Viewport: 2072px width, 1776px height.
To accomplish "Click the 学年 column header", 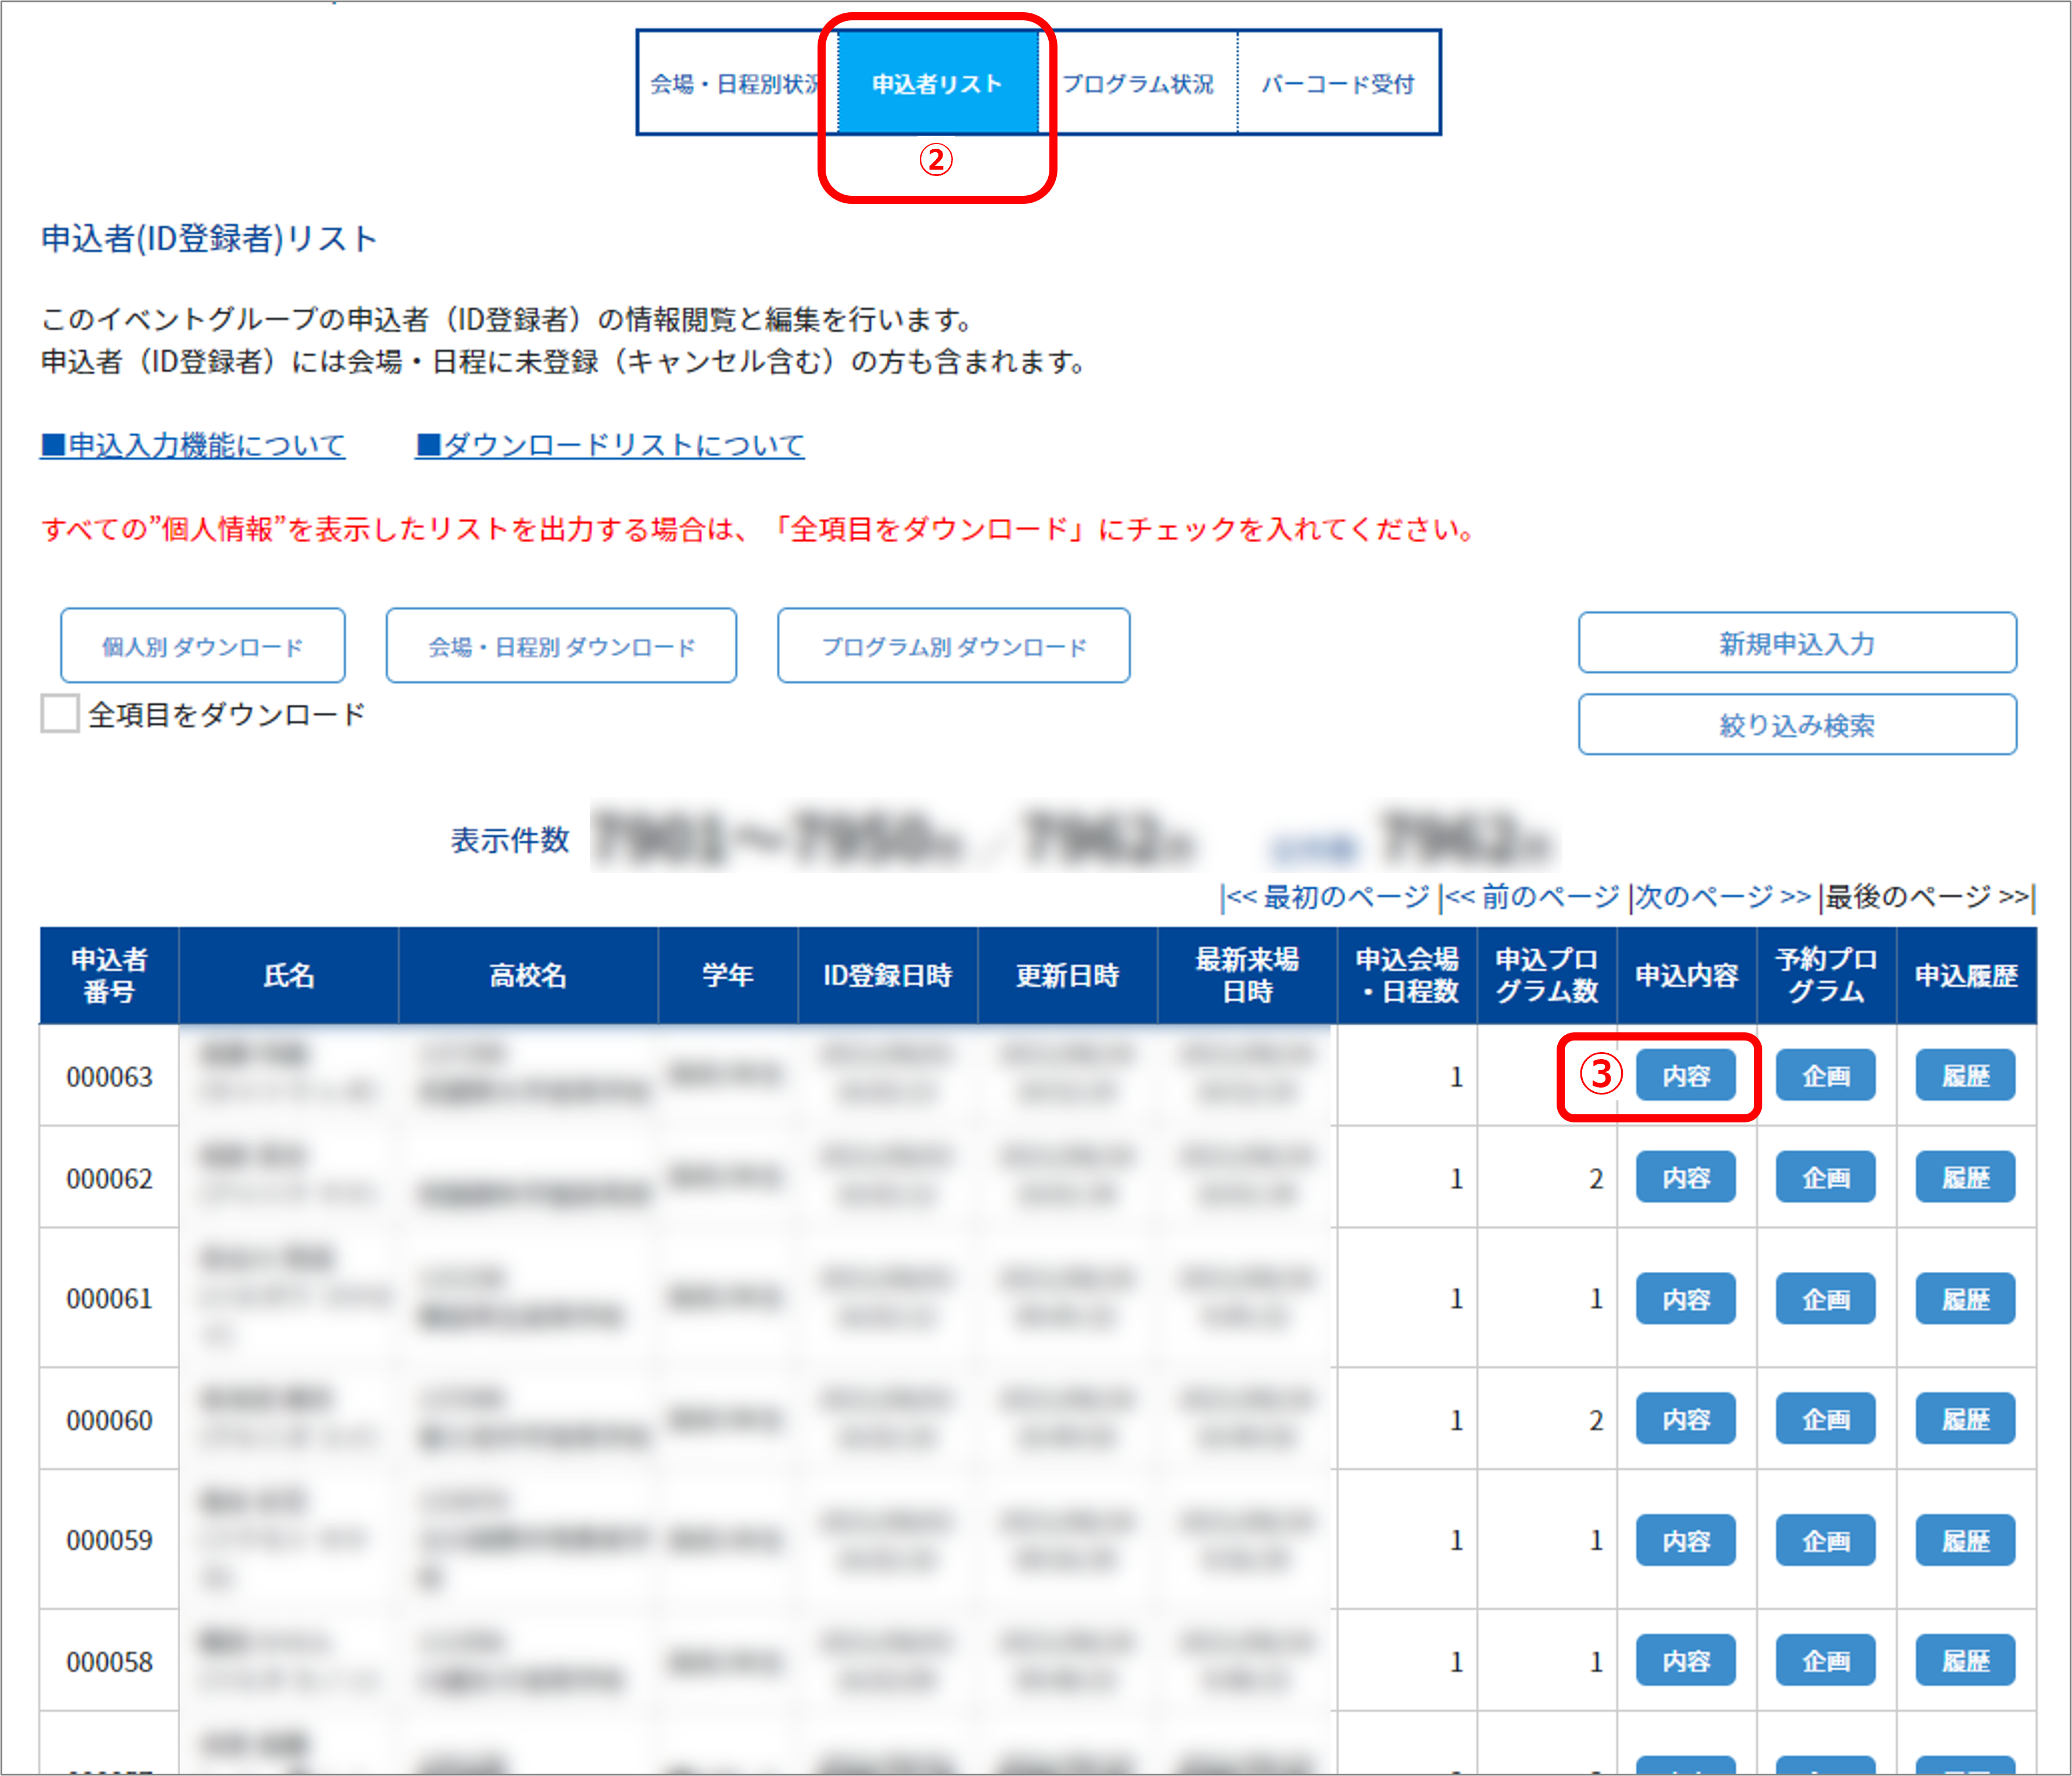I will pos(728,976).
